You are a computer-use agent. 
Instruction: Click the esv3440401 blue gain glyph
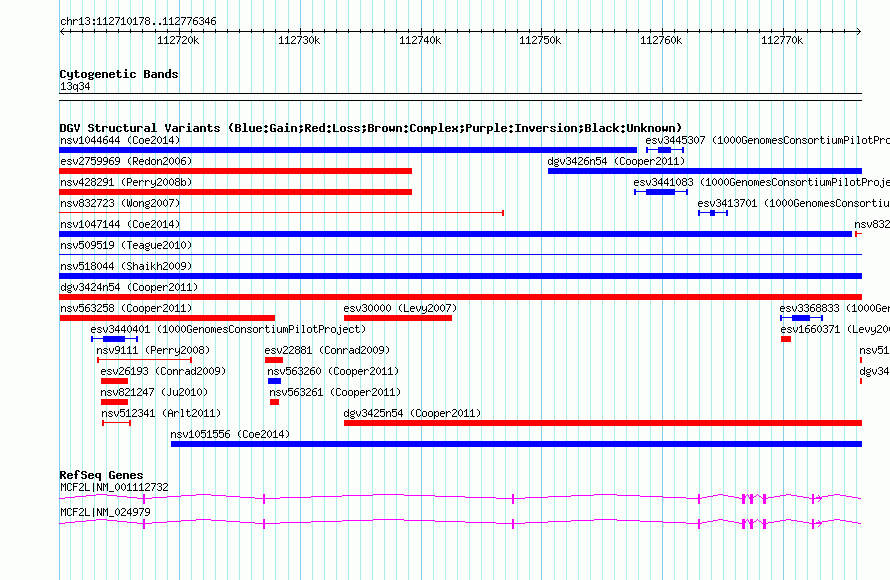pyautogui.click(x=114, y=339)
